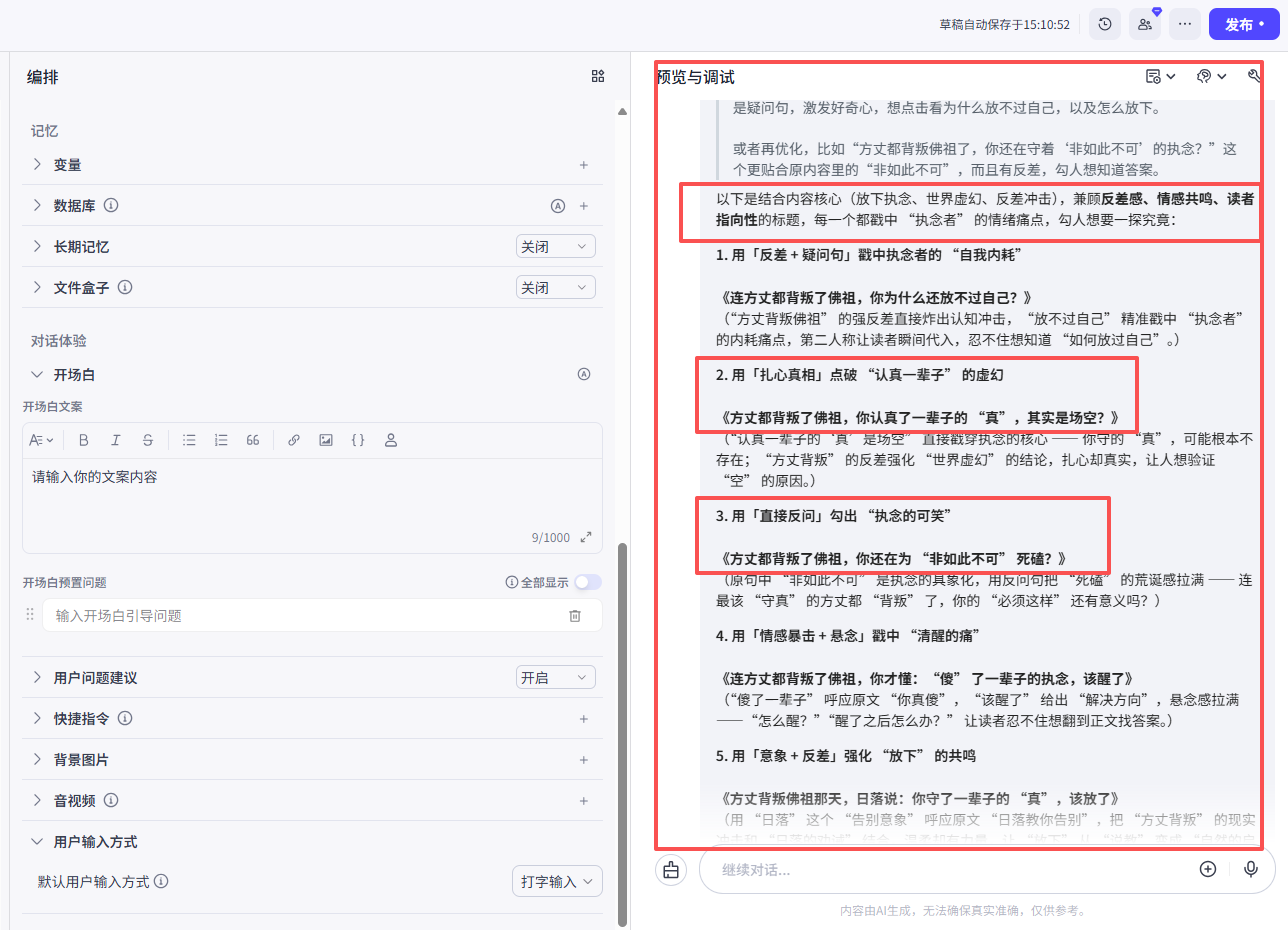Open the three-dot more options menu
The height and width of the screenshot is (930, 1288).
pyautogui.click(x=1185, y=25)
